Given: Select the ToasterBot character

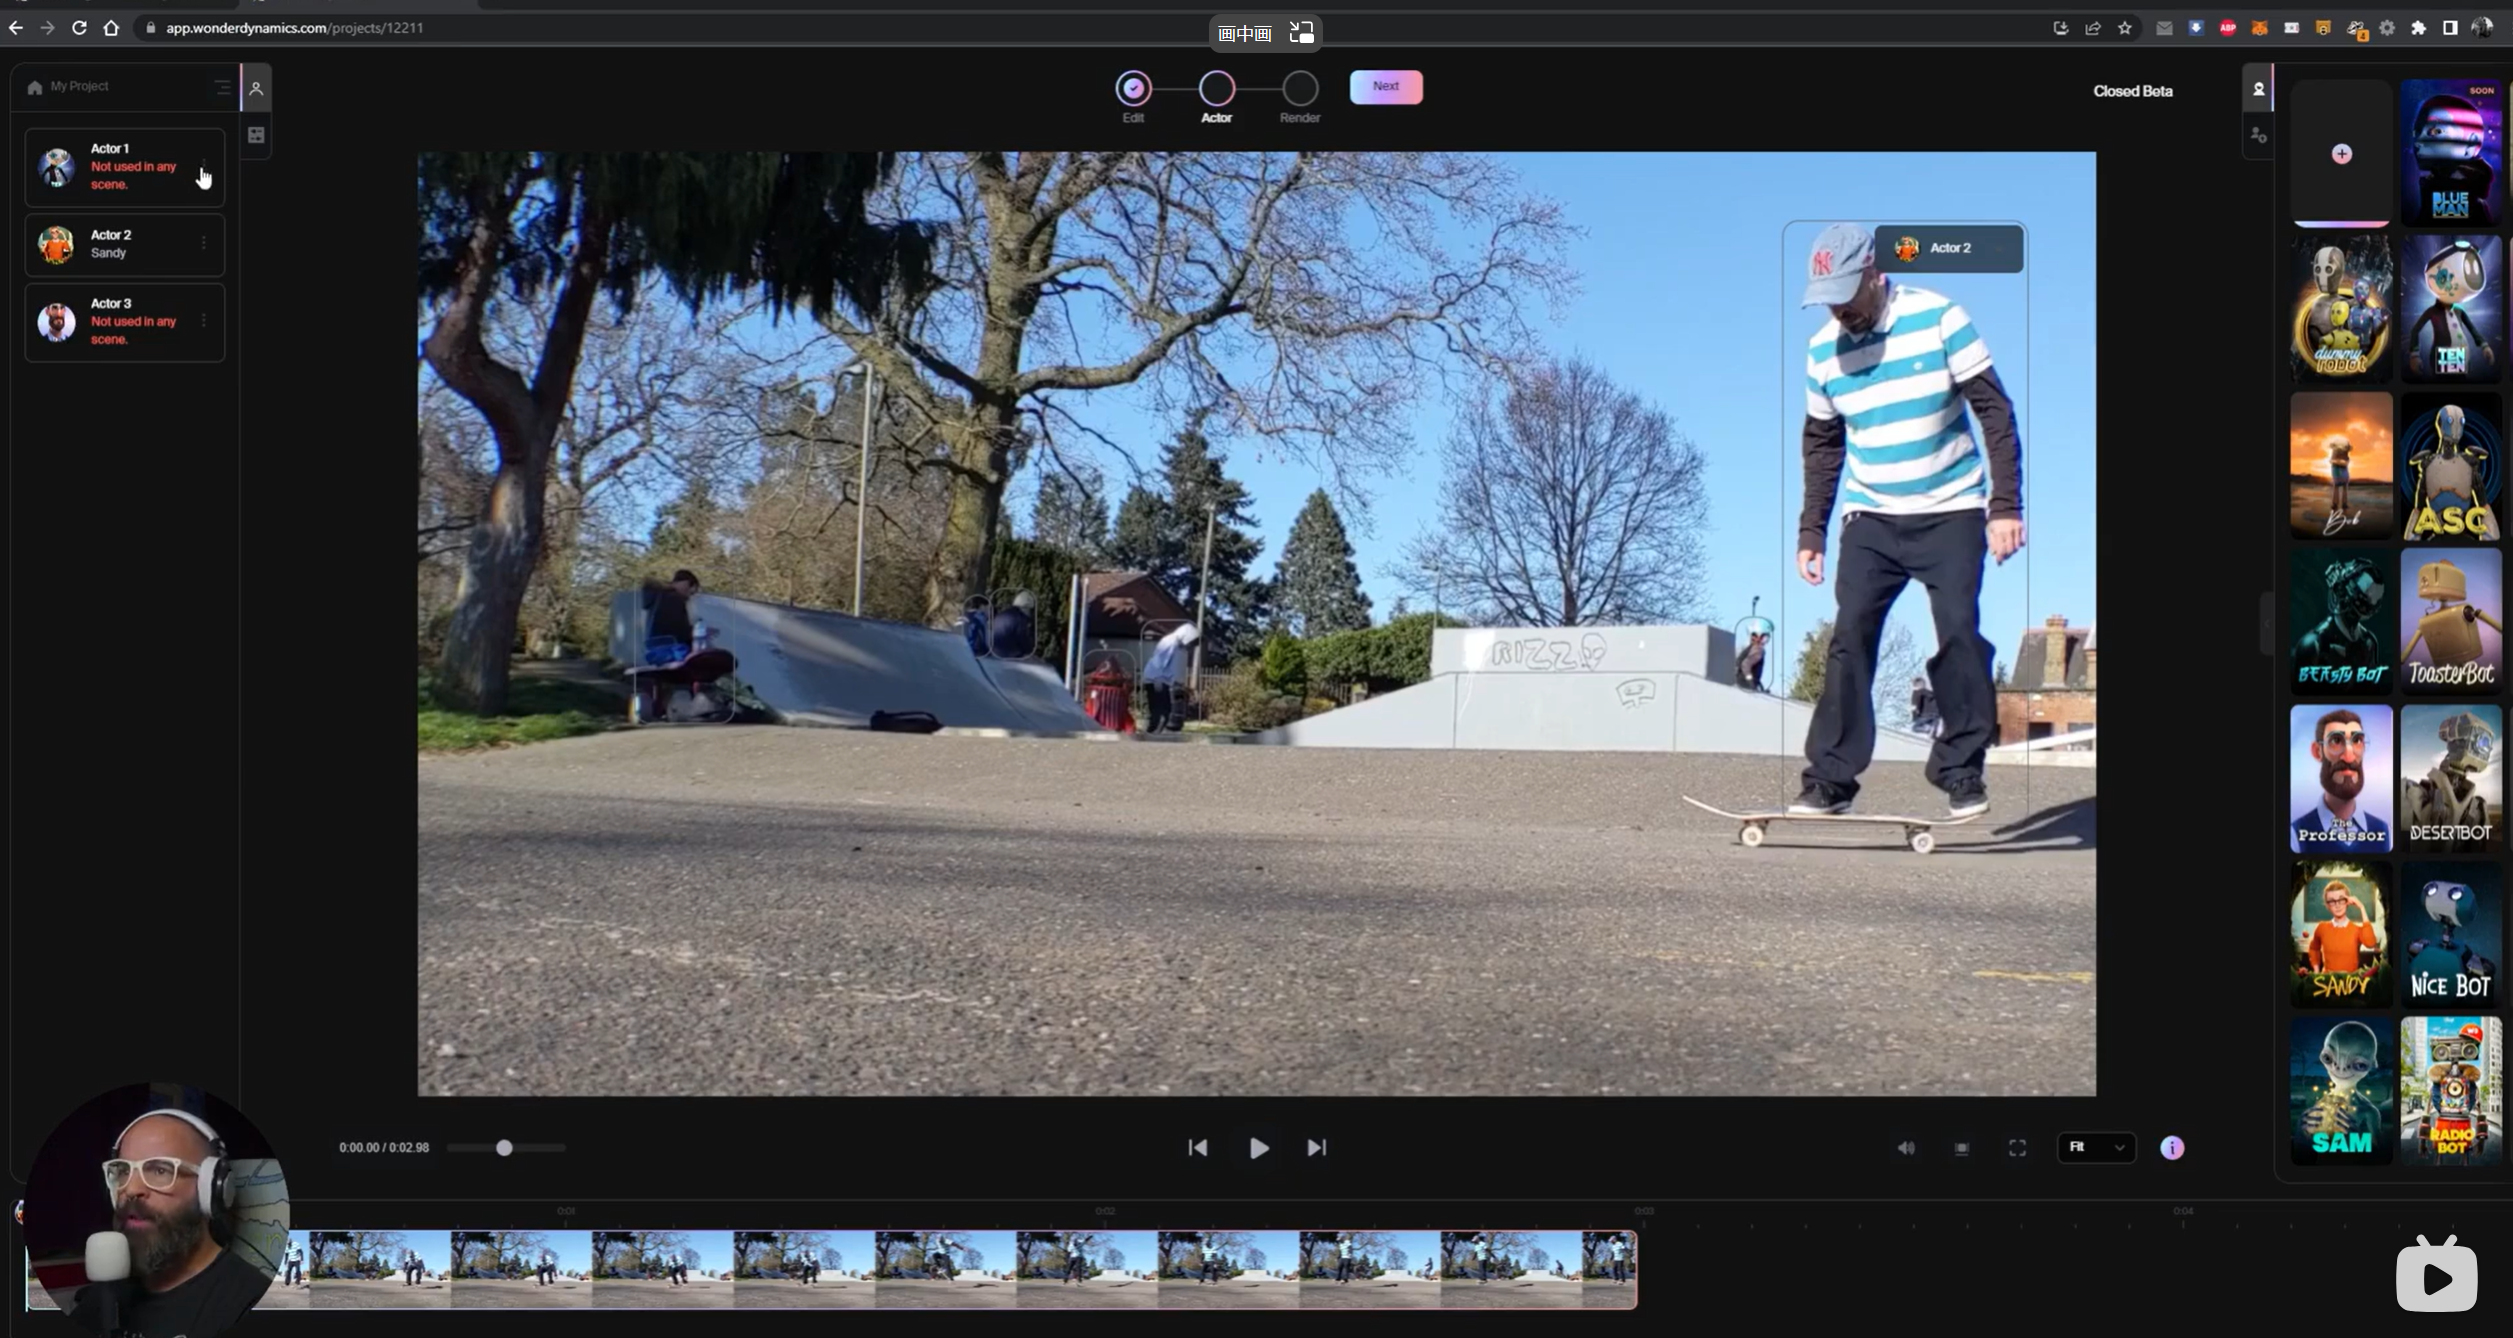Looking at the screenshot, I should coord(2450,621).
